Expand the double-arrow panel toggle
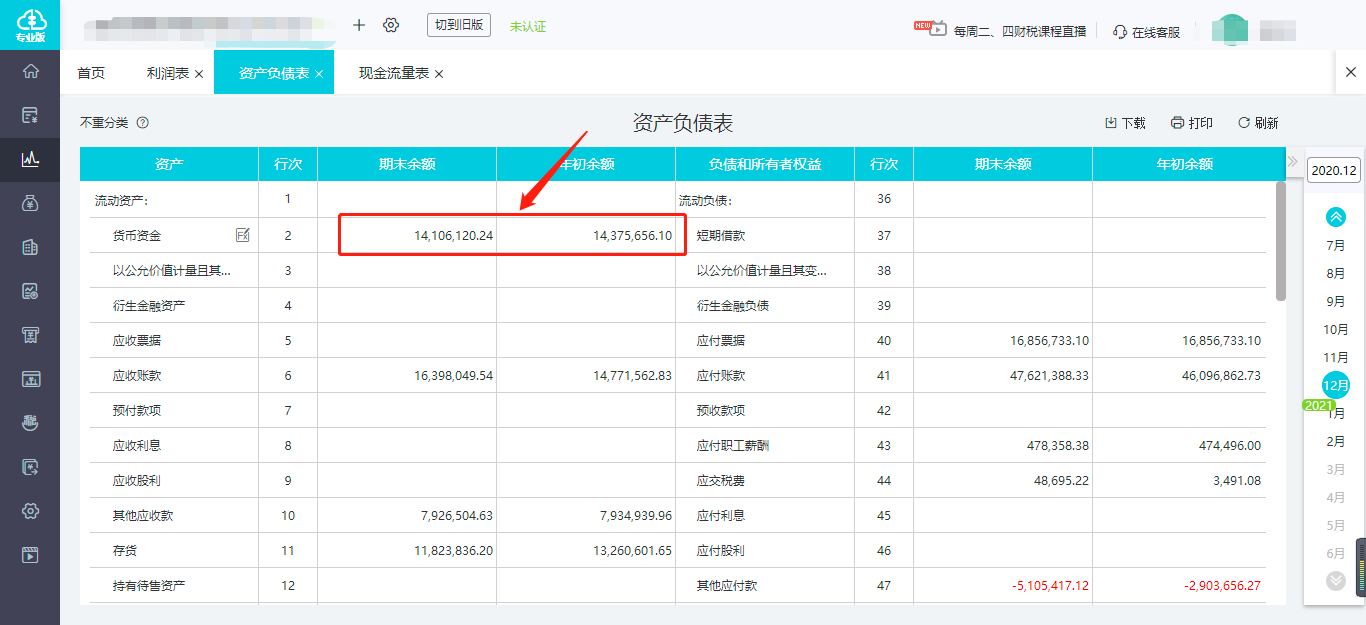 pos(1292,161)
